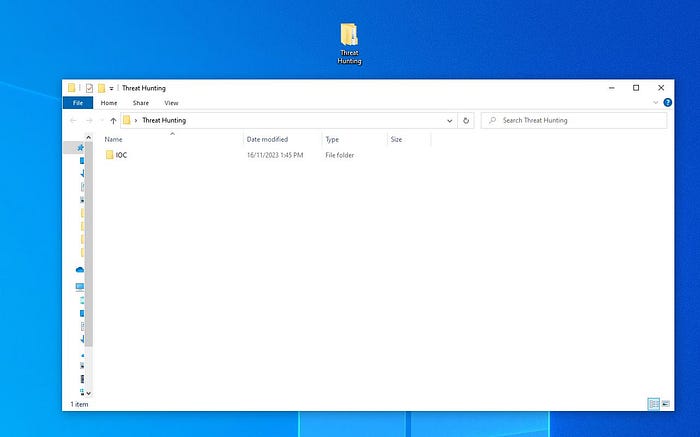
Task: Open the File menu
Action: click(78, 103)
